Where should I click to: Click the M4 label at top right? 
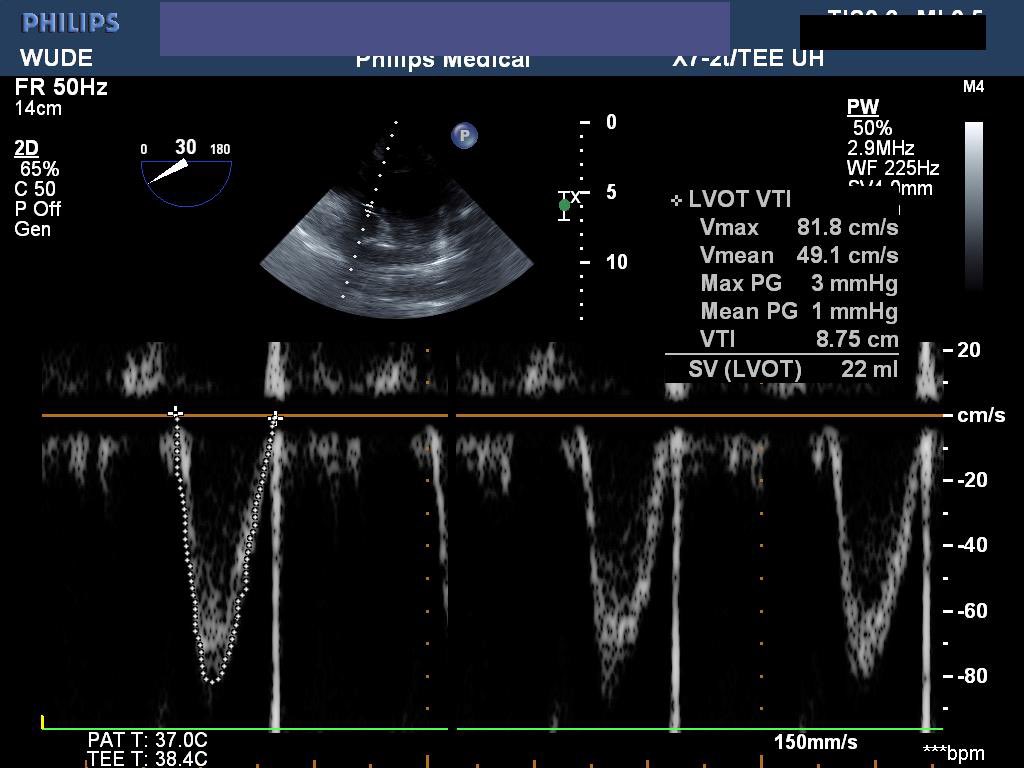point(973,87)
